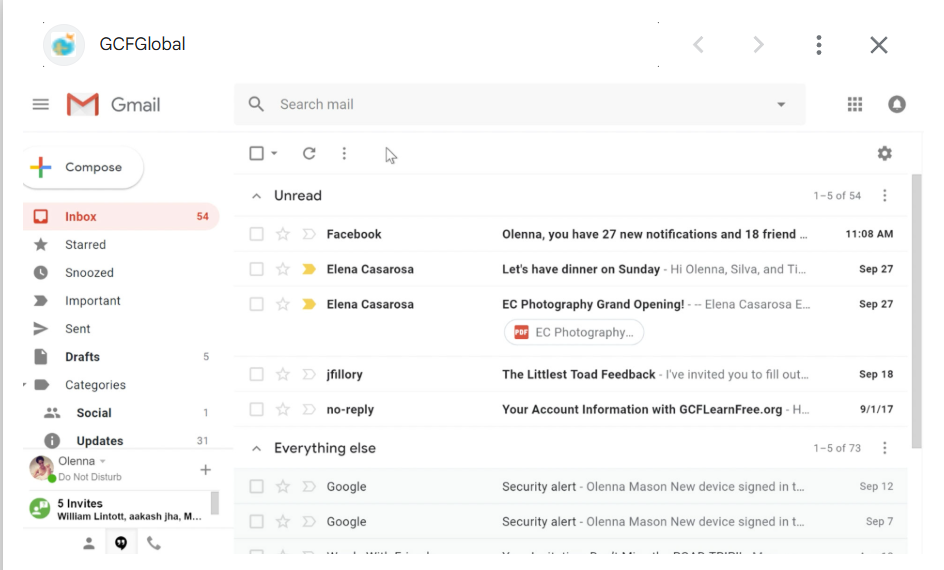This screenshot has width=944, height=570.
Task: Mark jfillory email as important
Action: (309, 374)
